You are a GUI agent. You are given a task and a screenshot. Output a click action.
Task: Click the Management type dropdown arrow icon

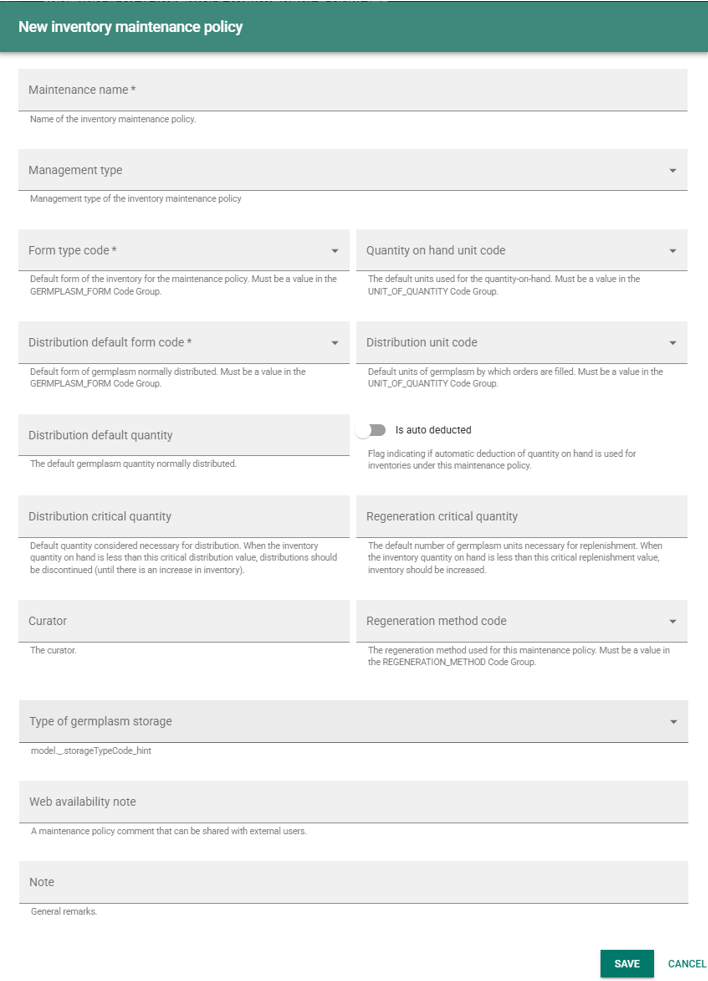pyautogui.click(x=673, y=171)
